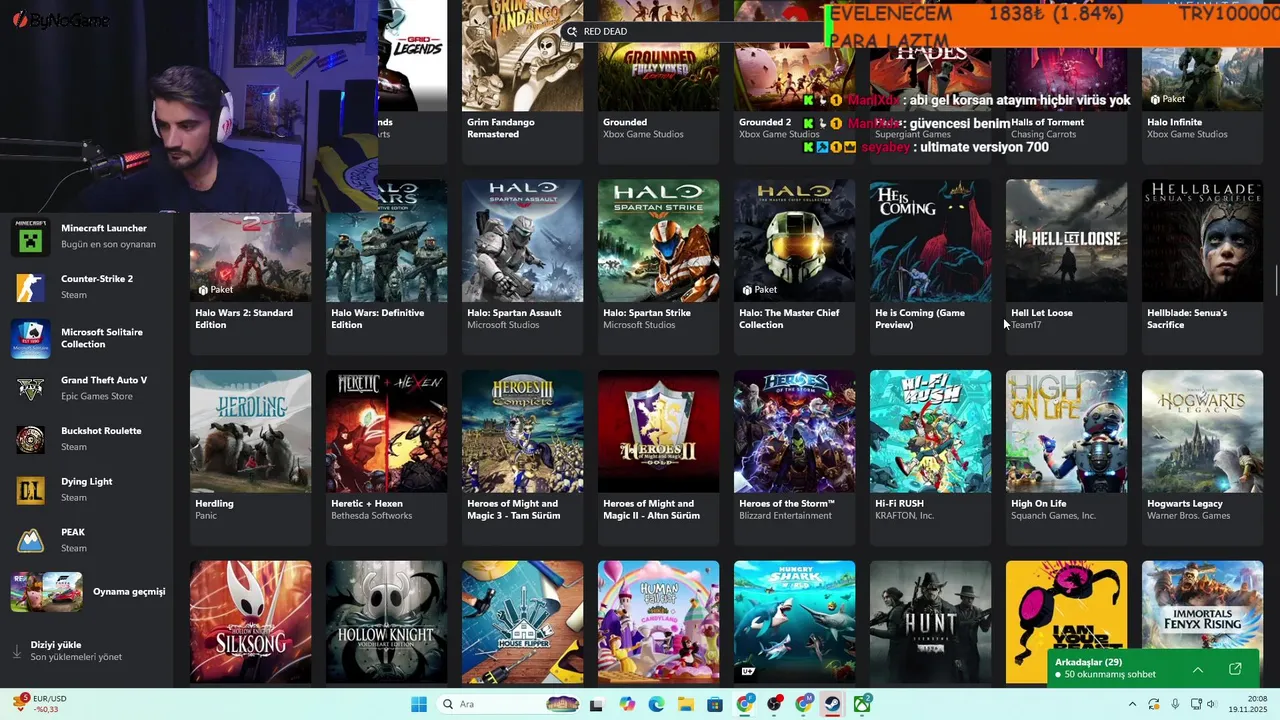1280x720 pixels.
Task: Open Hi-Fi RUSH game cover
Action: coord(930,431)
